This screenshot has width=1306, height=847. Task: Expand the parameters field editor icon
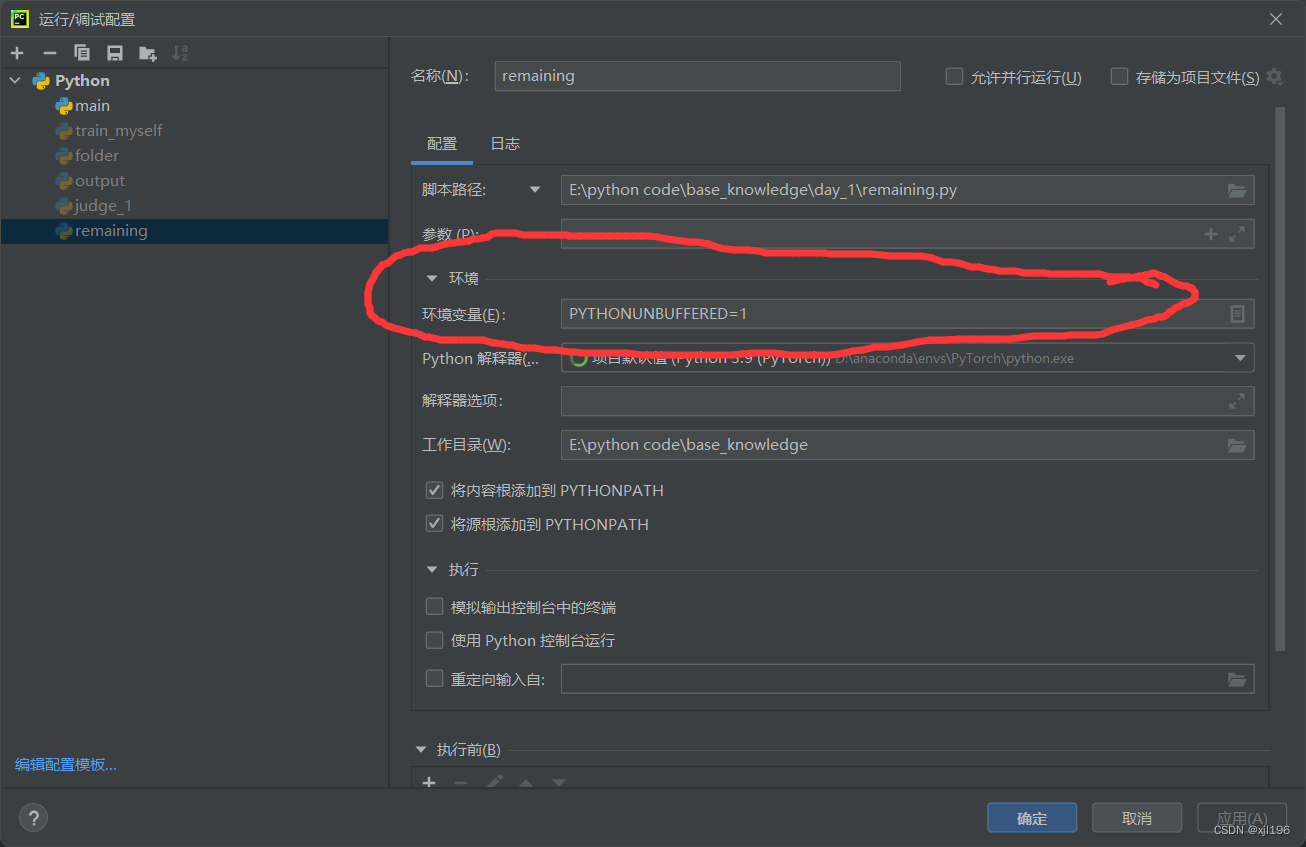[x=1237, y=234]
